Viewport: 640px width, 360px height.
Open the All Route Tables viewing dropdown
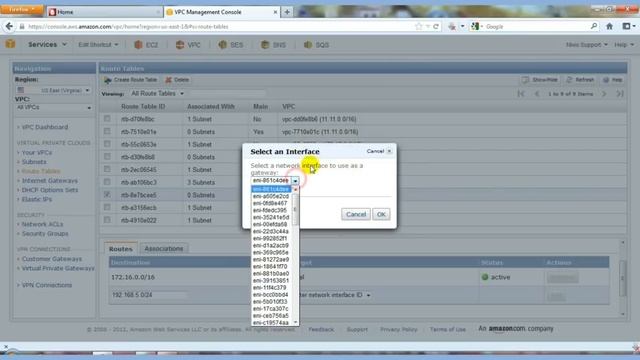click(x=157, y=93)
